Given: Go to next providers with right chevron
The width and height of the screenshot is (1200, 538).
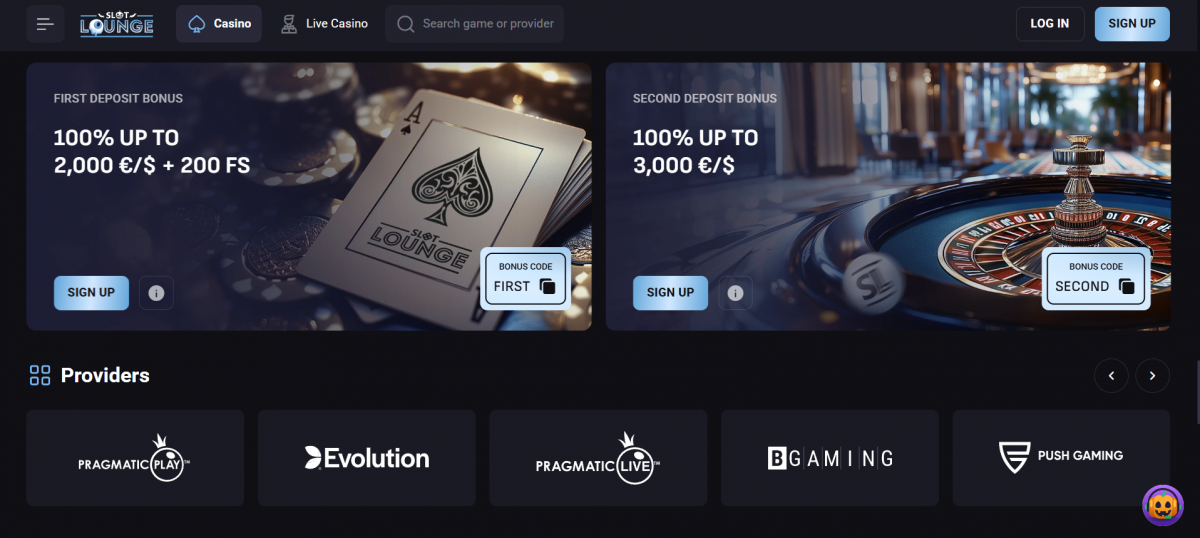Looking at the screenshot, I should point(1152,375).
